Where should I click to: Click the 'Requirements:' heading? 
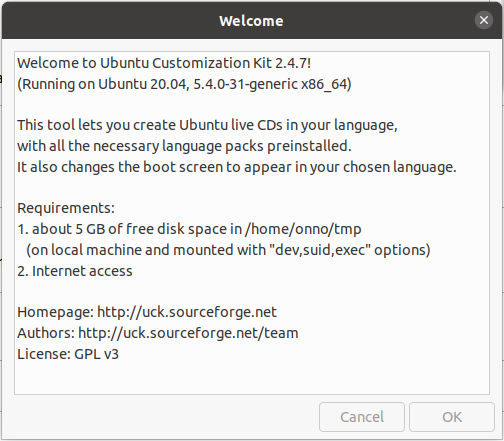click(x=66, y=208)
